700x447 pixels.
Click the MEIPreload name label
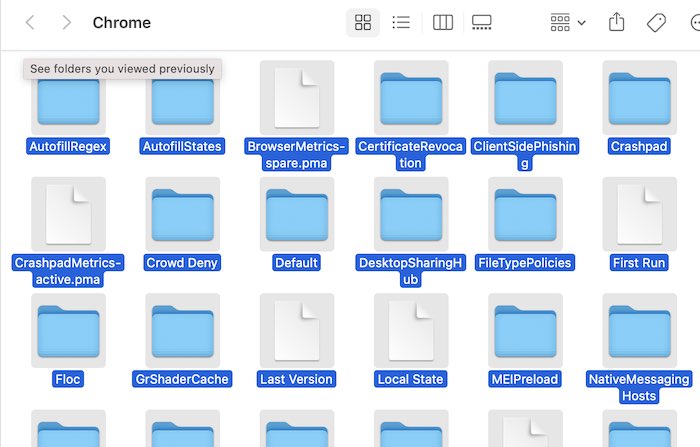click(525, 380)
